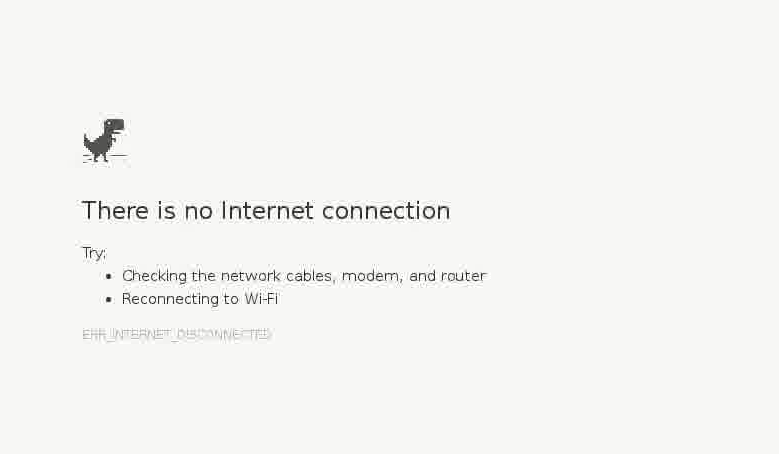Click the dinosaur's head
Viewport: 779px width, 454px height.
[x=115, y=125]
